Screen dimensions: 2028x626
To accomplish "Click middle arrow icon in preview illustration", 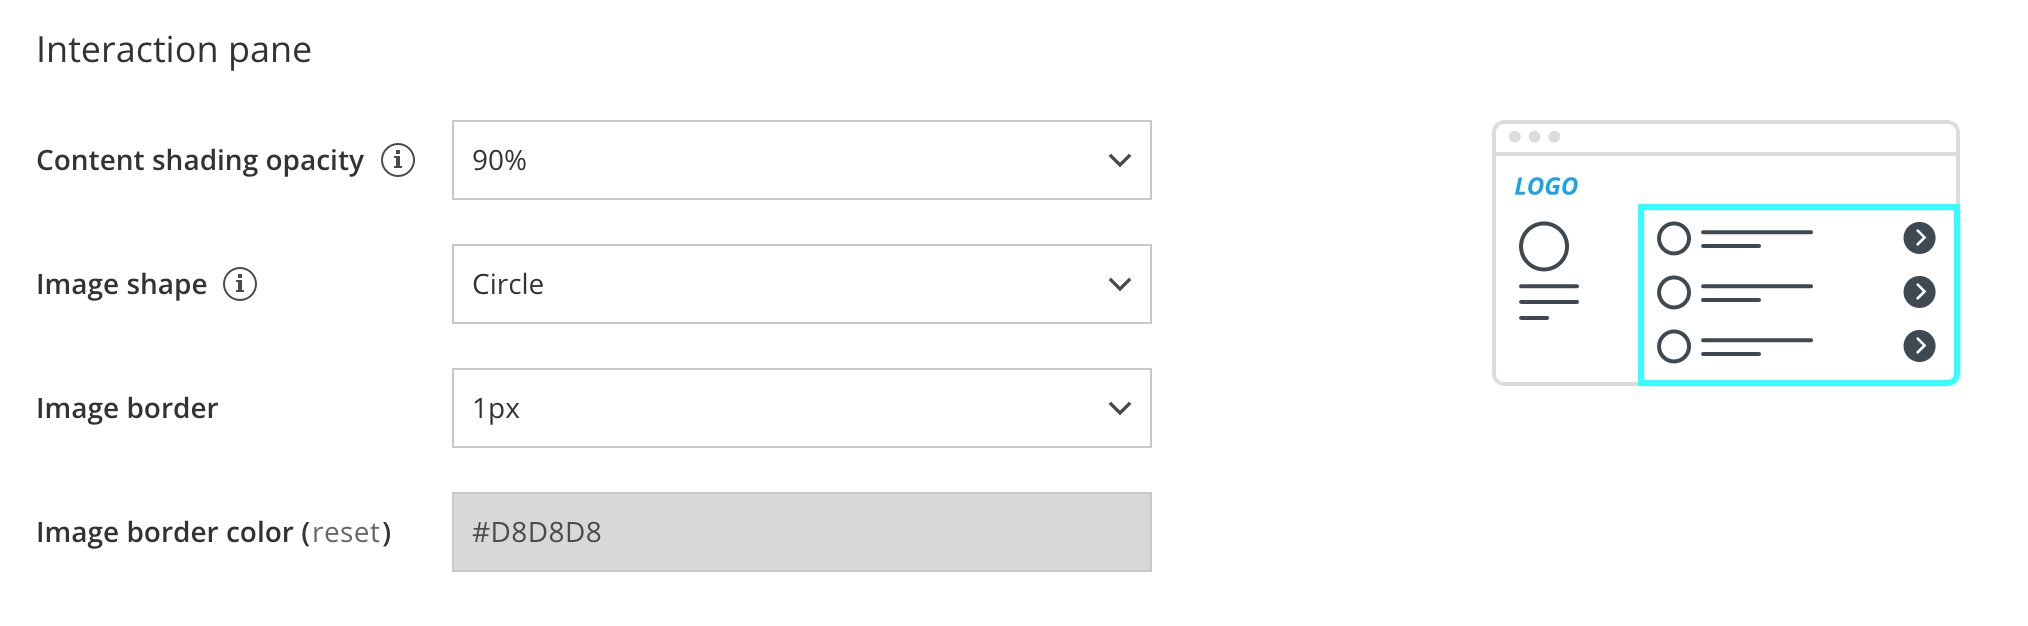I will tap(1919, 292).
